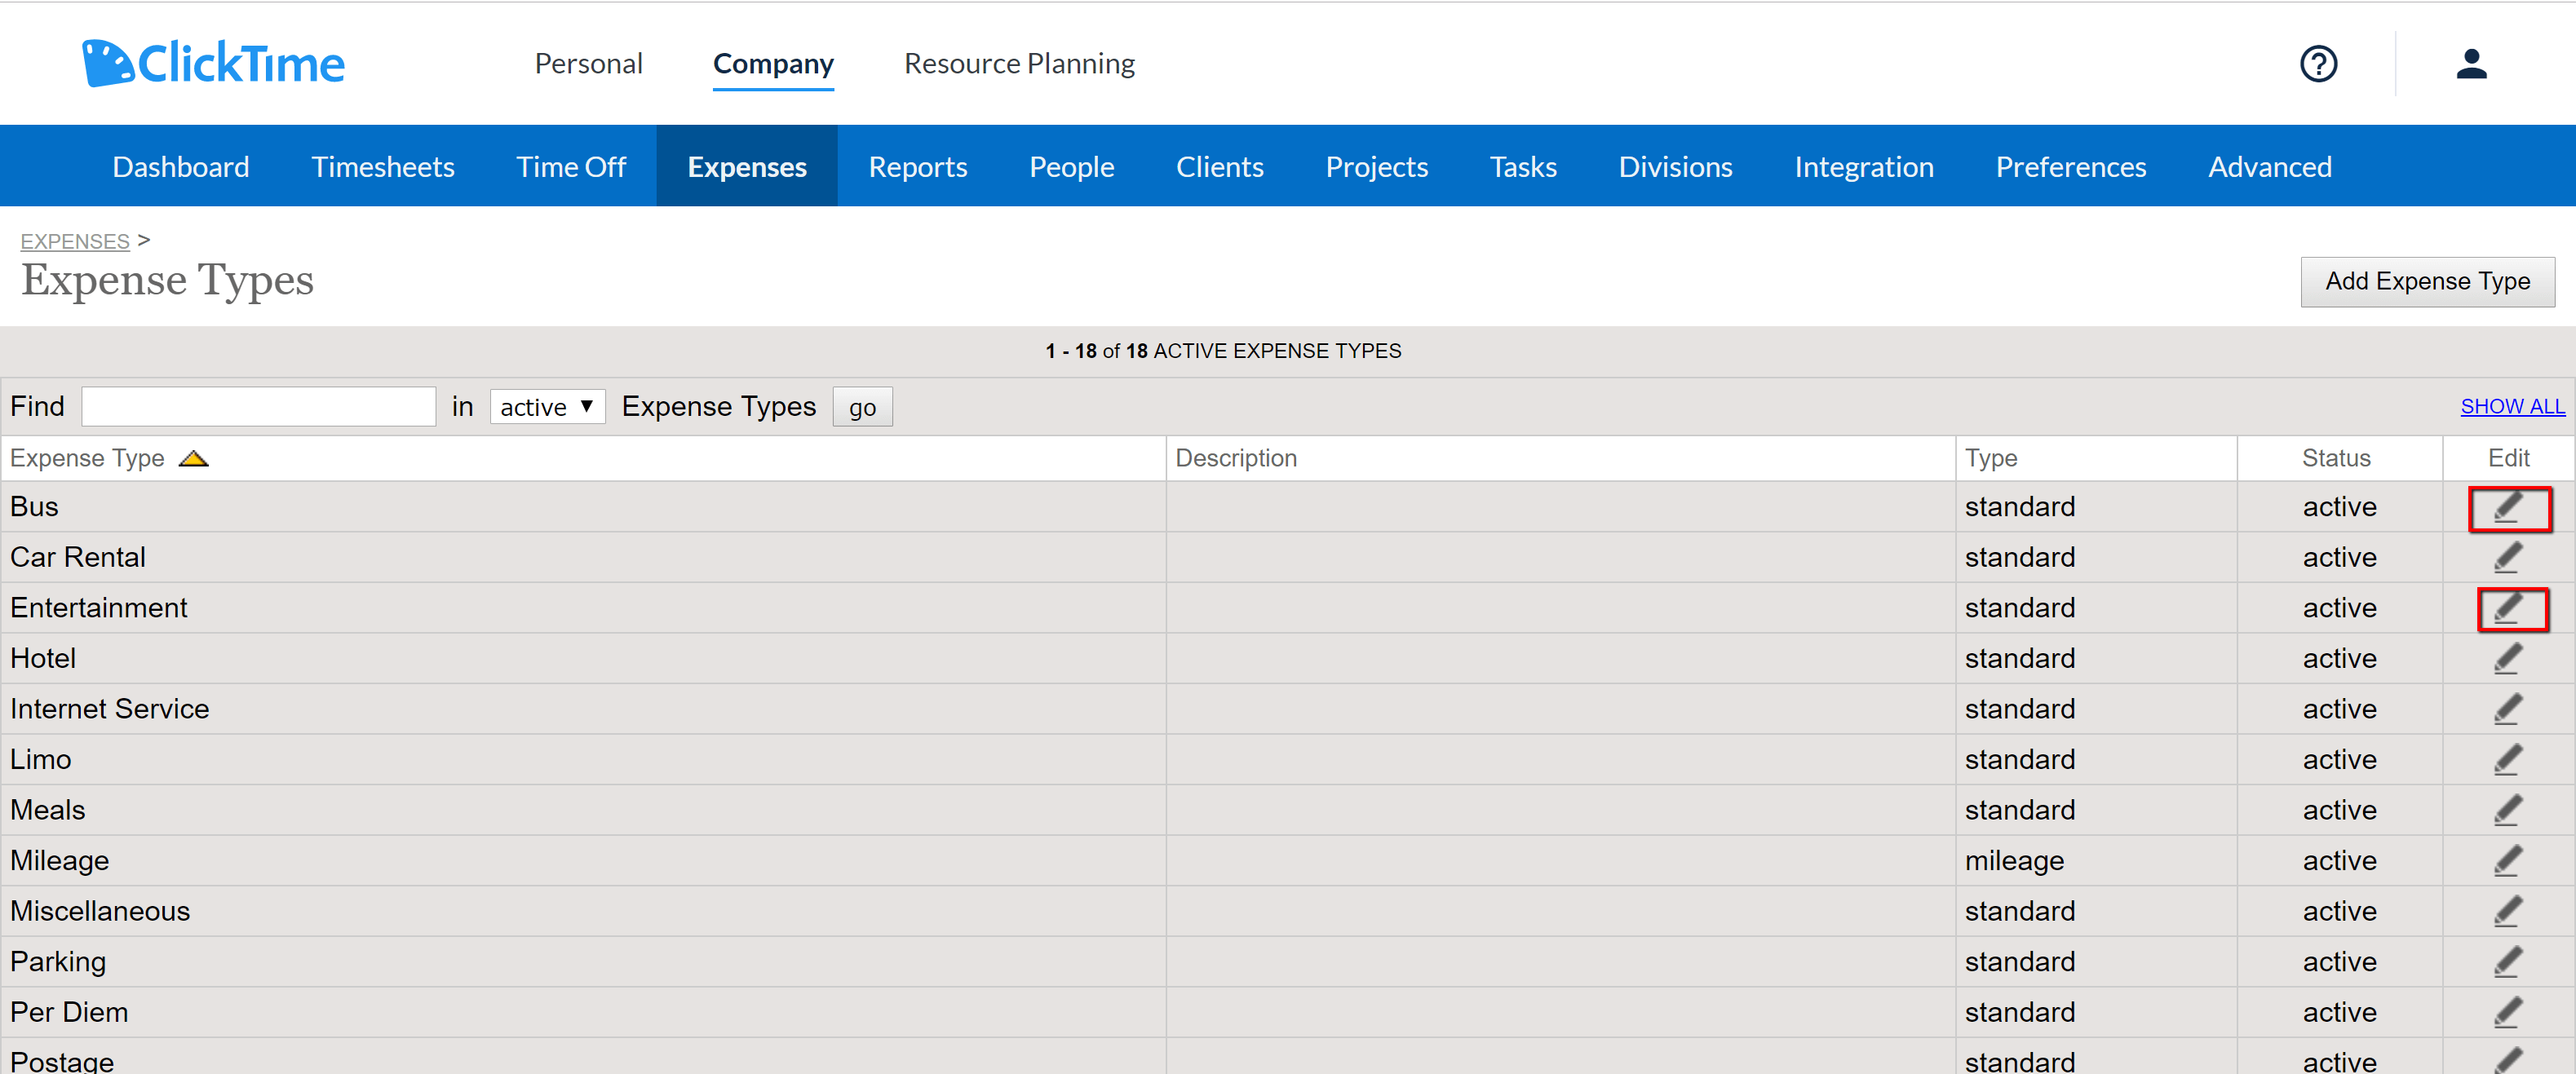
Task: Edit the Per Diem expense type
Action: coord(2508,1011)
